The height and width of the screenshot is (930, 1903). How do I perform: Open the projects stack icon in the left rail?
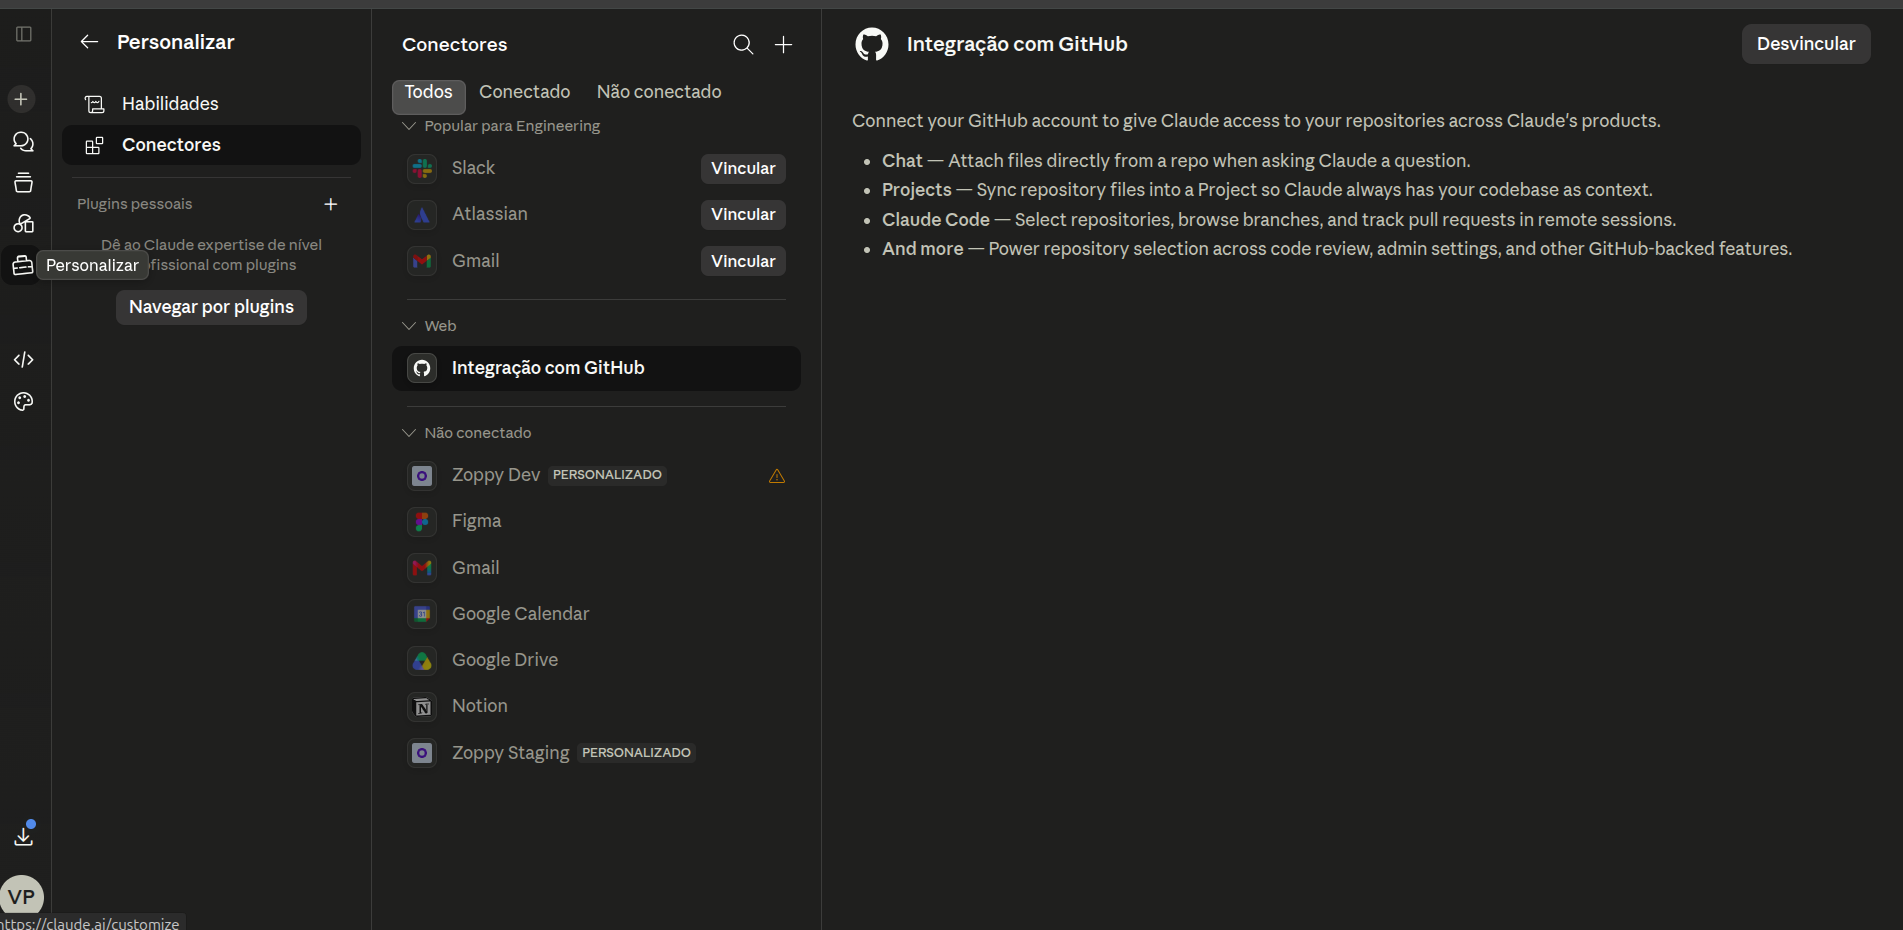coord(23,183)
